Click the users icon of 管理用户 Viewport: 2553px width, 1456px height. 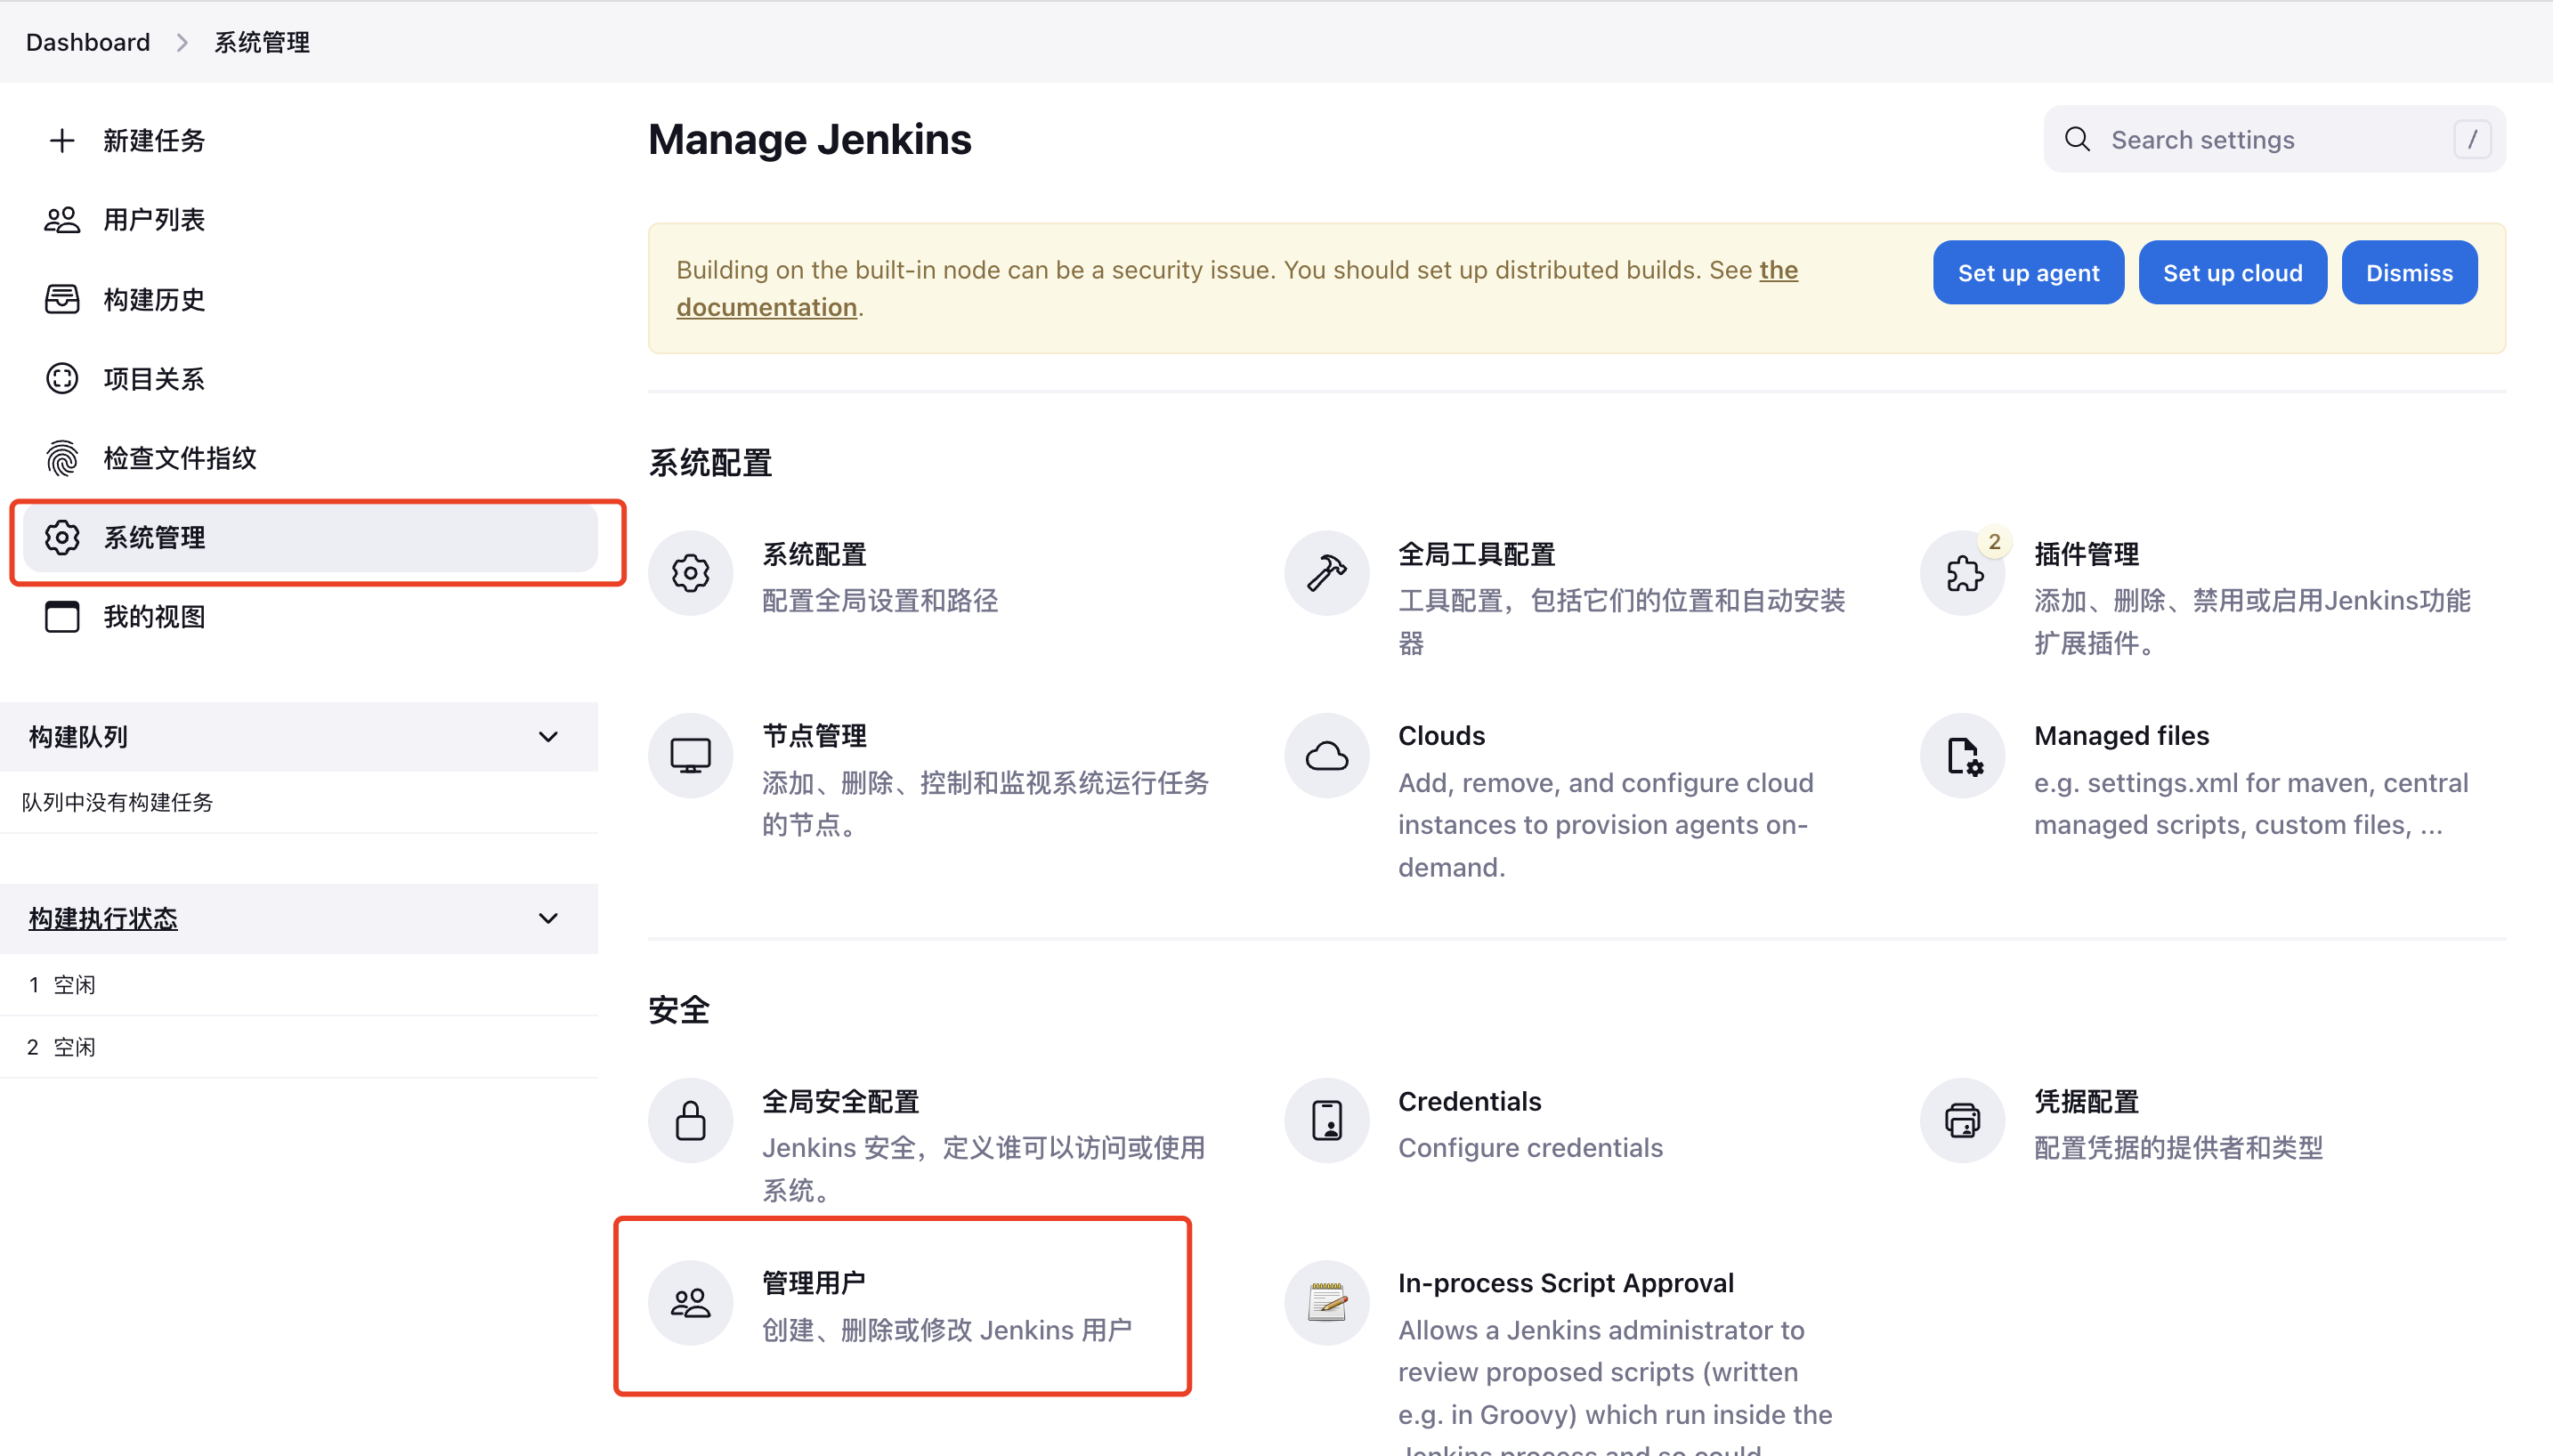690,1302
